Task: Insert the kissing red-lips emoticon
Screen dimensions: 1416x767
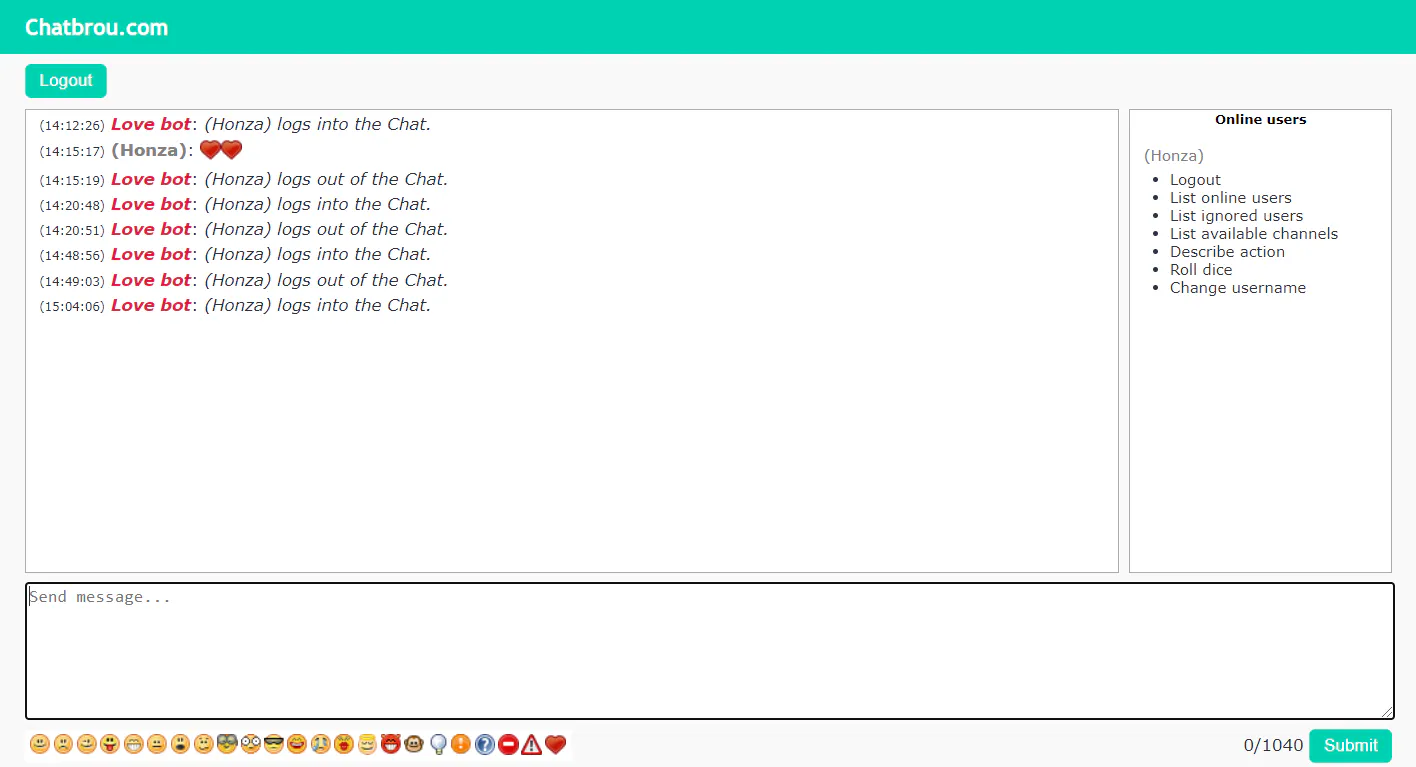Action: [x=344, y=744]
